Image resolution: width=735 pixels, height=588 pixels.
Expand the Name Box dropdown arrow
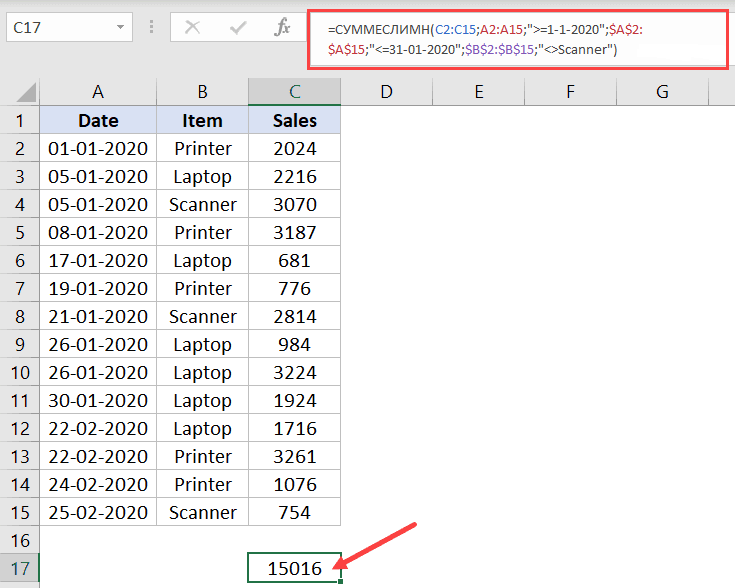point(120,27)
